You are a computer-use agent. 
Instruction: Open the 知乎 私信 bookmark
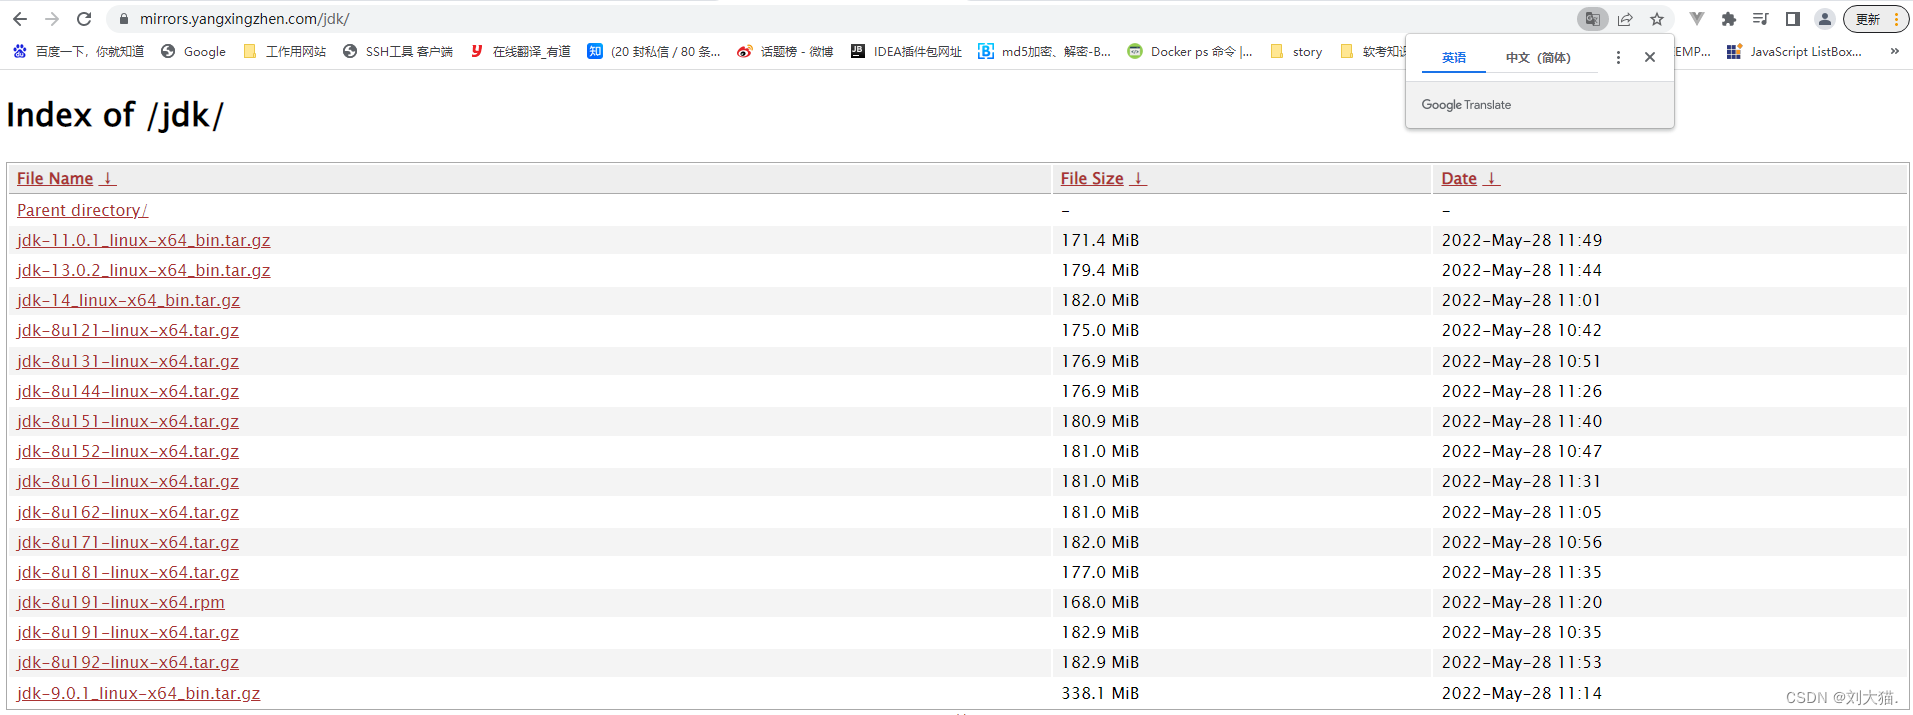pyautogui.click(x=654, y=51)
